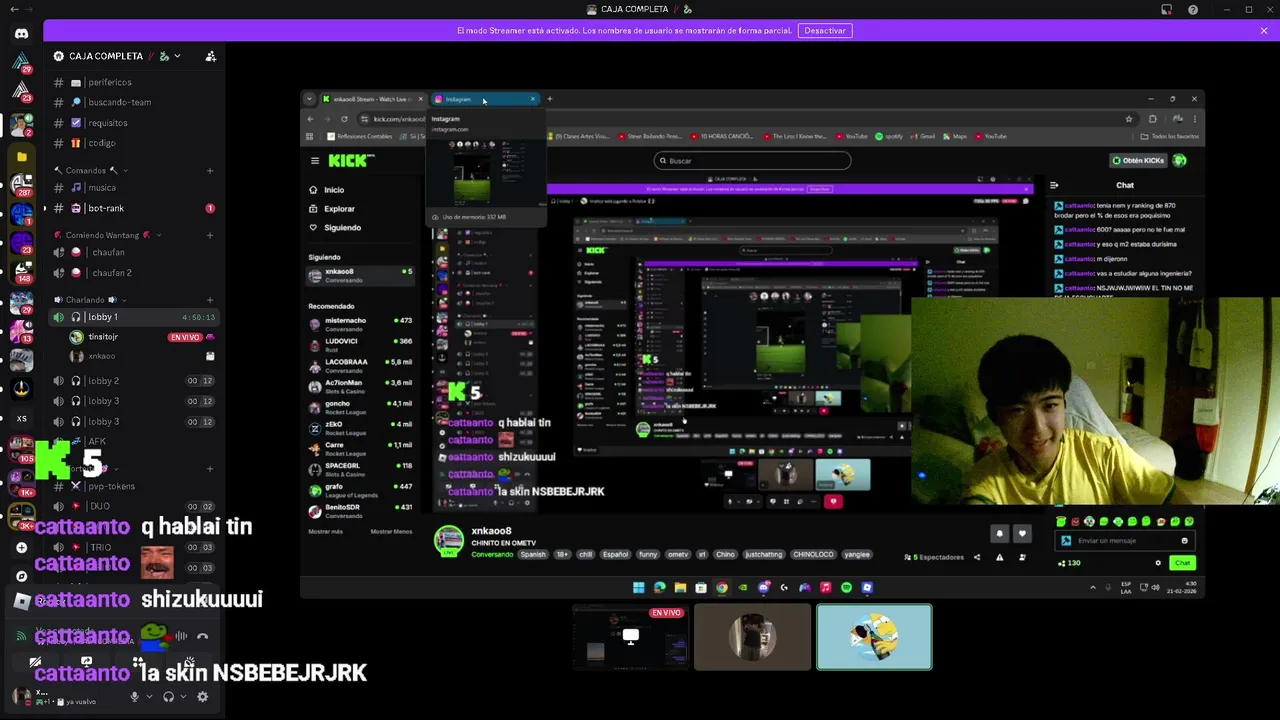This screenshot has width=1280, height=720.
Task: Click the Obtén KICKs button
Action: (x=1138, y=161)
